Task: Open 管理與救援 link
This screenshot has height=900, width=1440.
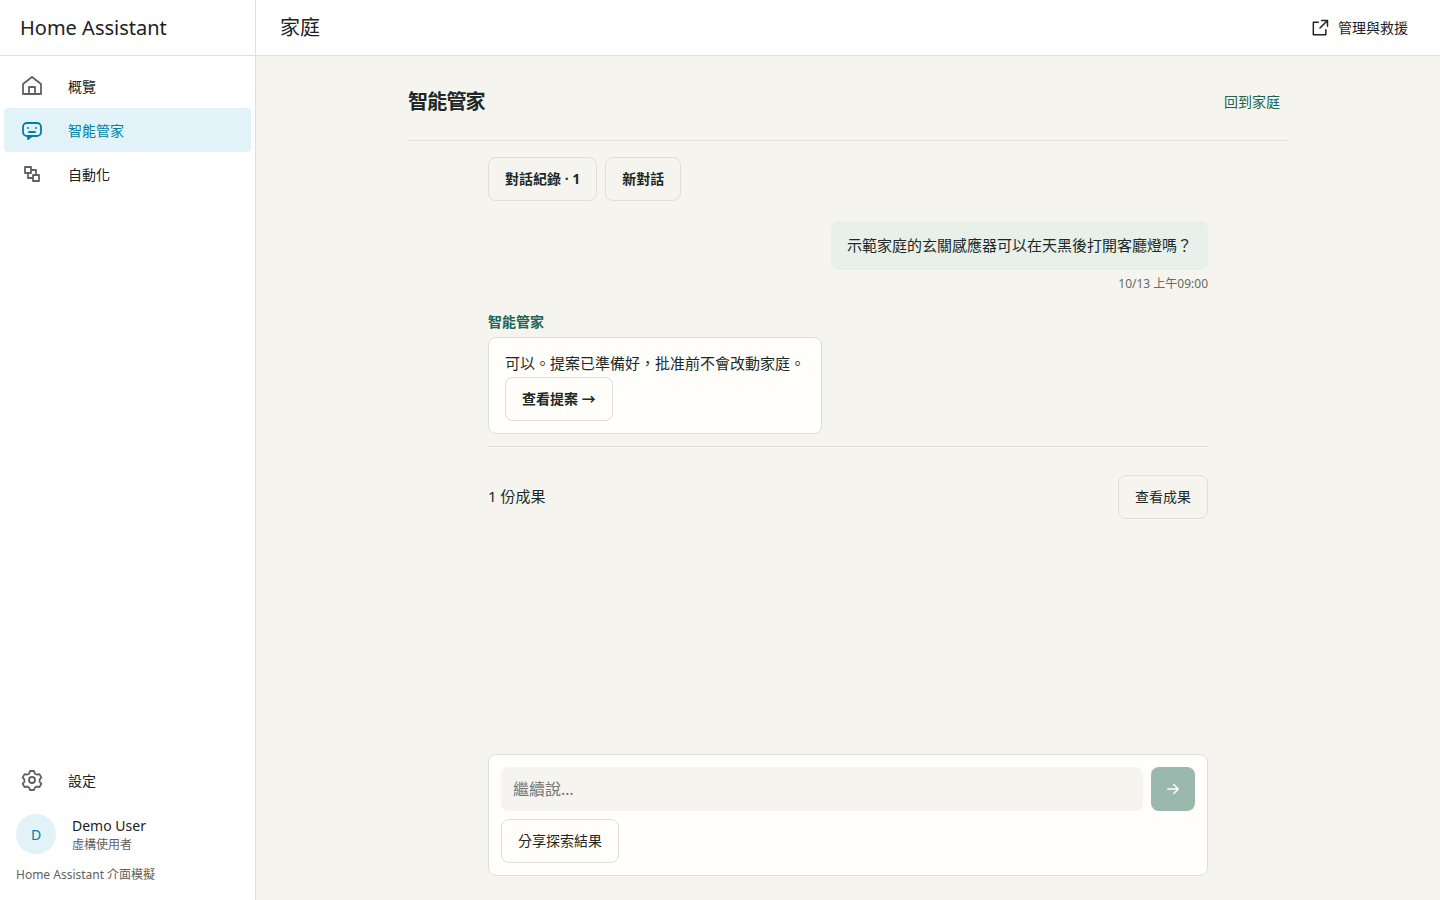Action: 1360,28
